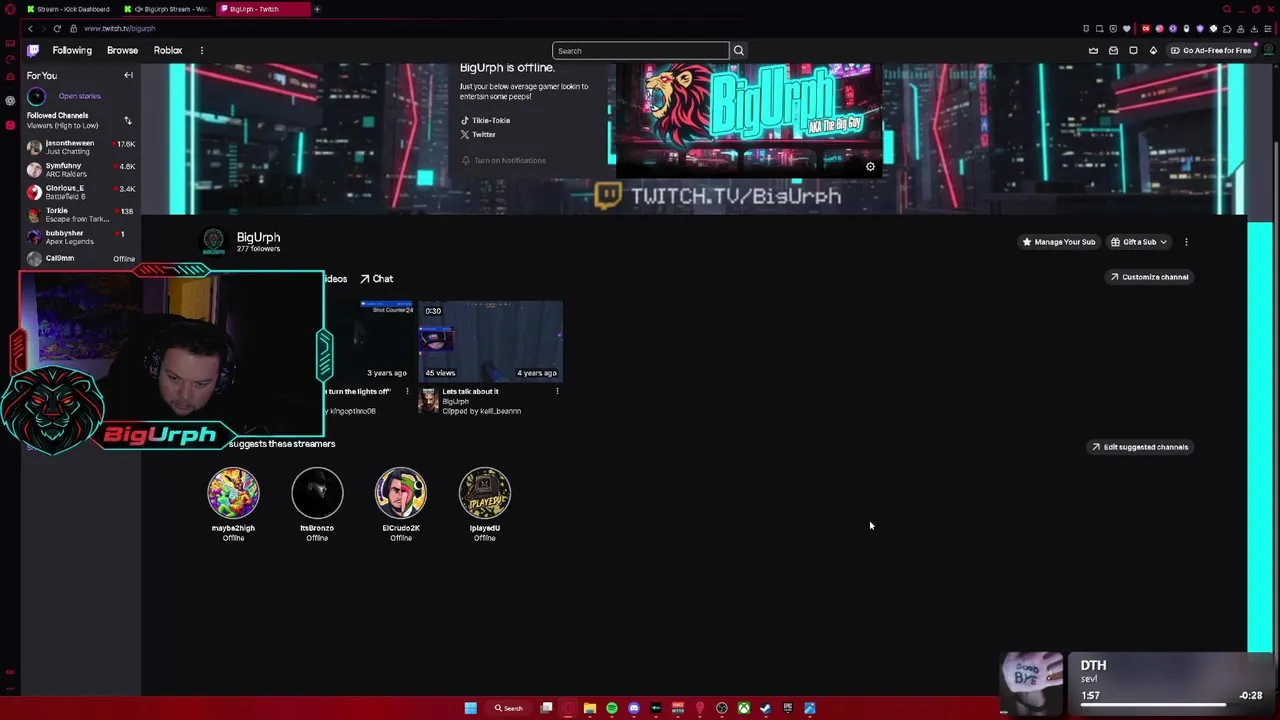
Task: Open Steam from taskbar
Action: tap(766, 708)
